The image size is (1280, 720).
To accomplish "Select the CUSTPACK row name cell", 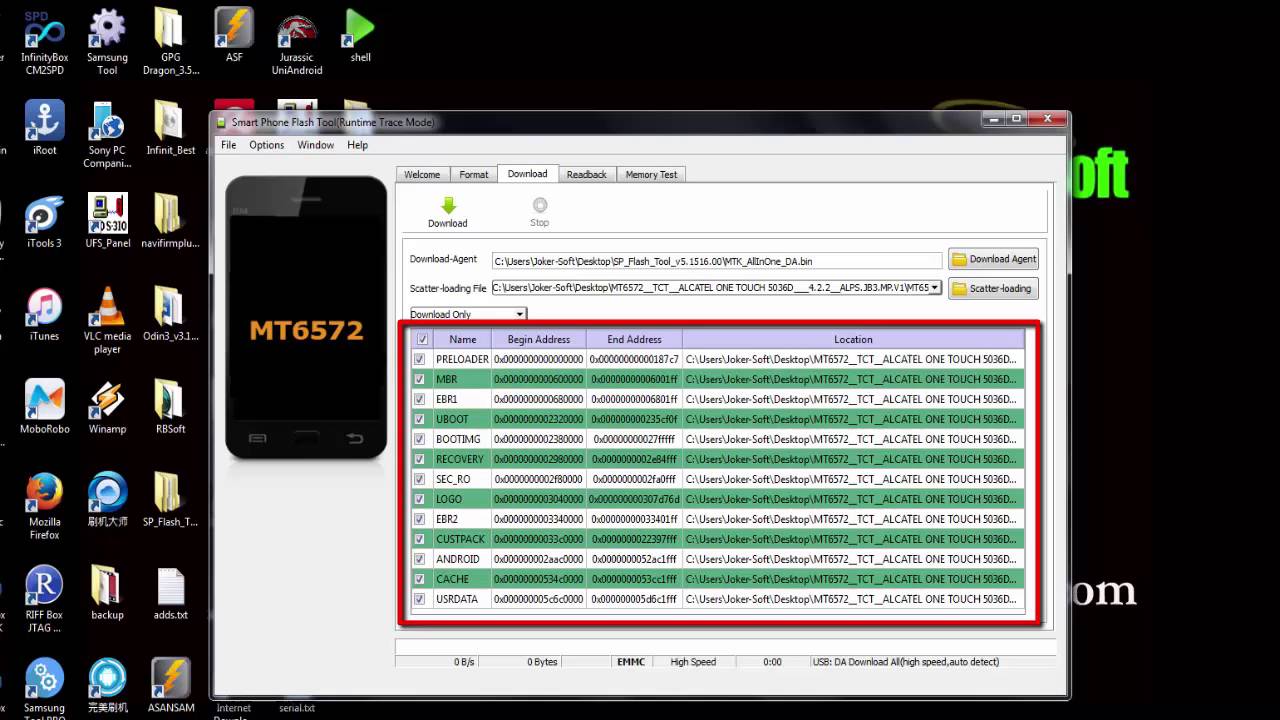I will [x=461, y=539].
